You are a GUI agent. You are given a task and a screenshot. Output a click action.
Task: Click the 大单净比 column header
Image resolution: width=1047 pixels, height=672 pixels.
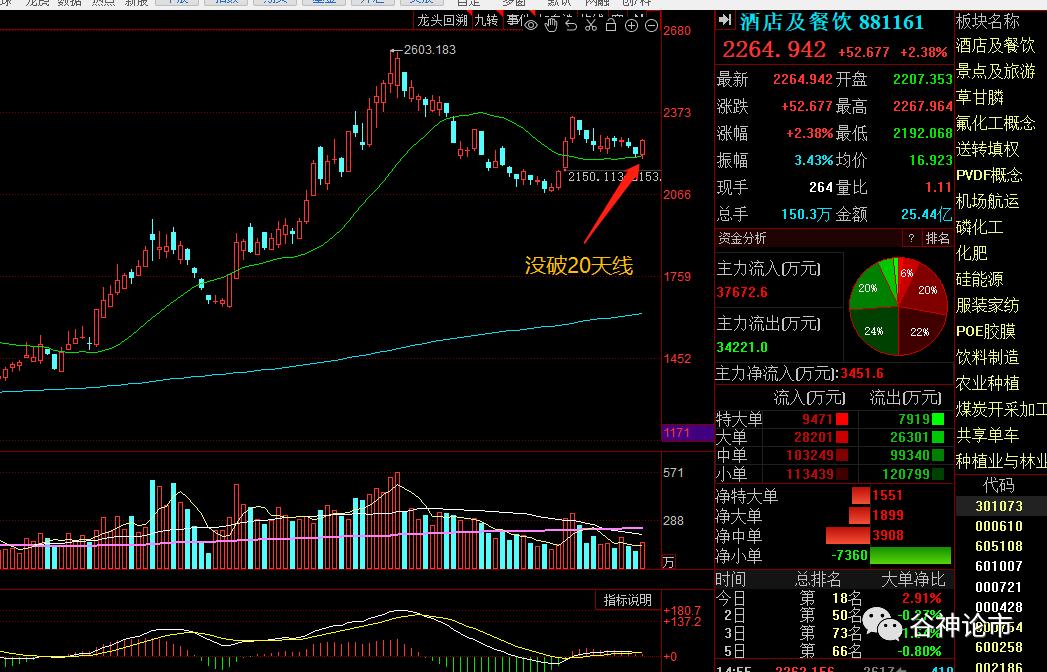[913, 580]
